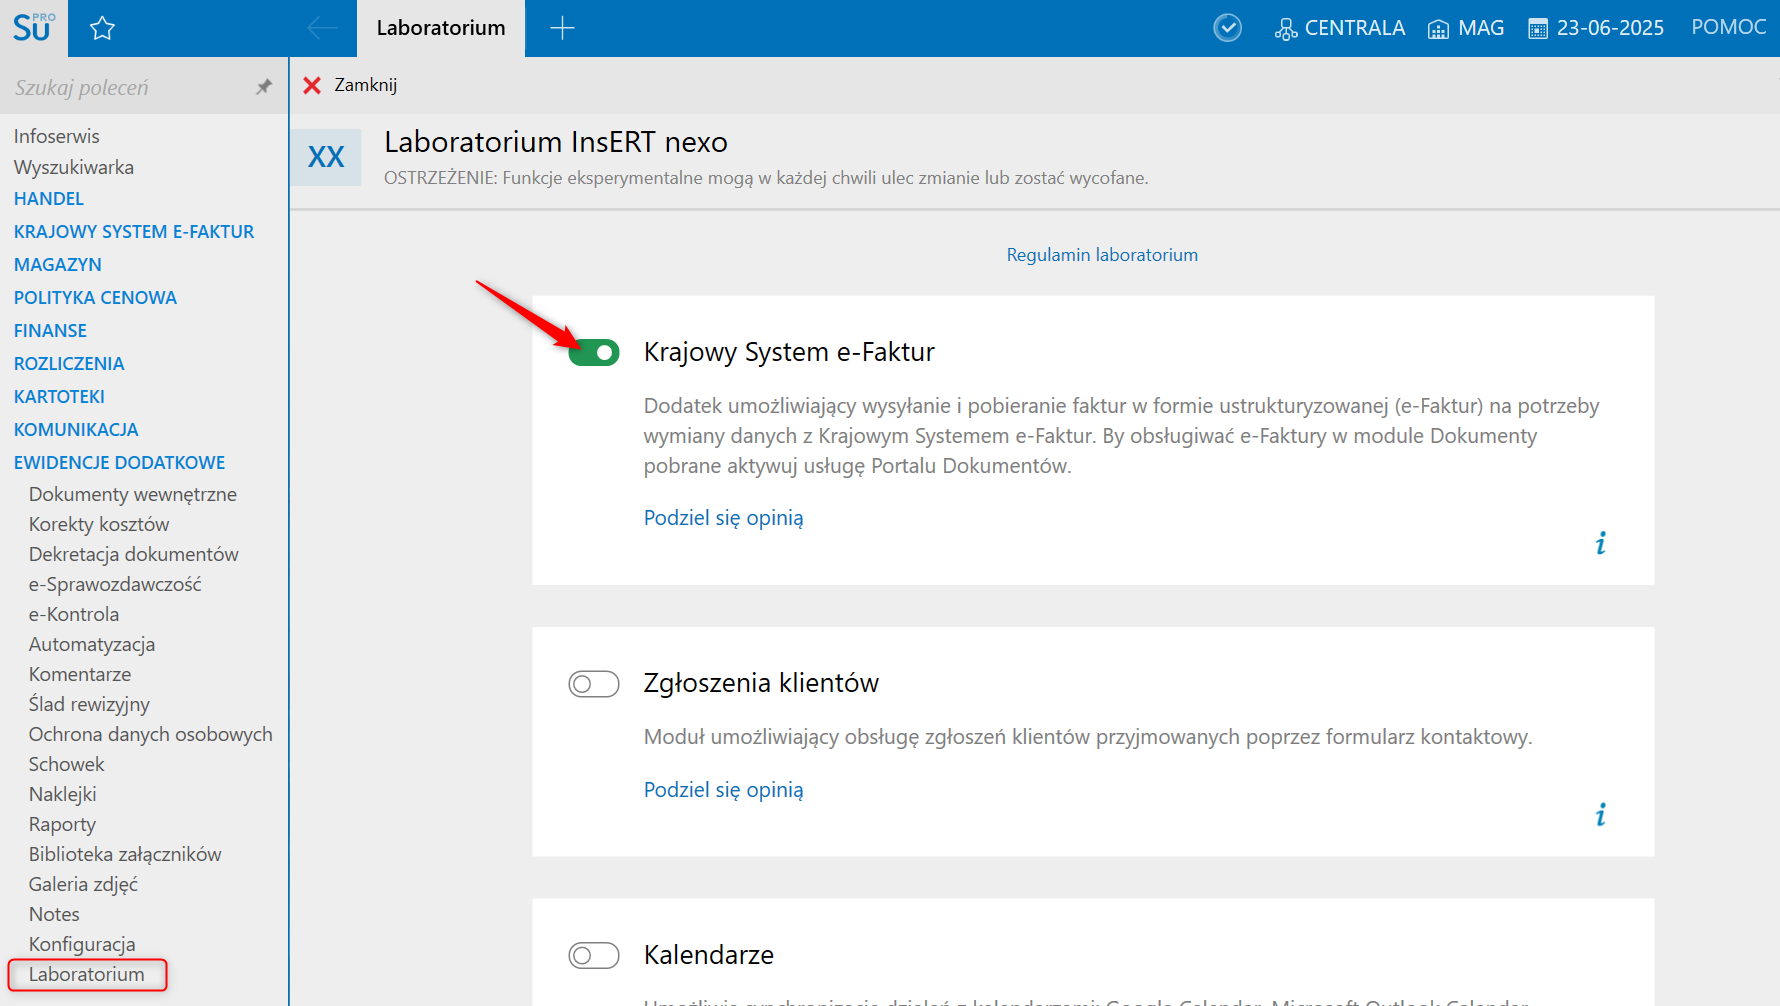Click the Zamknij close button
The height and width of the screenshot is (1006, 1780).
(350, 85)
